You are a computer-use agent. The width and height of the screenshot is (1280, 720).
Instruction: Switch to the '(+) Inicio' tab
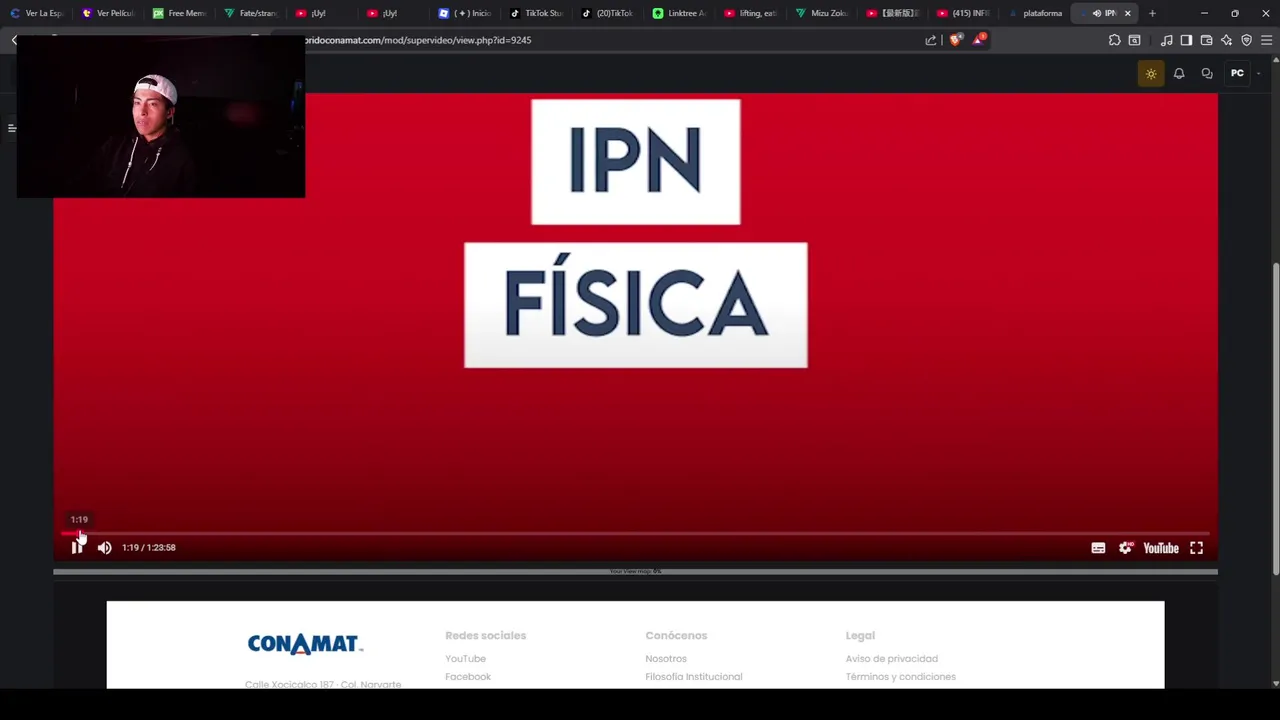point(466,13)
